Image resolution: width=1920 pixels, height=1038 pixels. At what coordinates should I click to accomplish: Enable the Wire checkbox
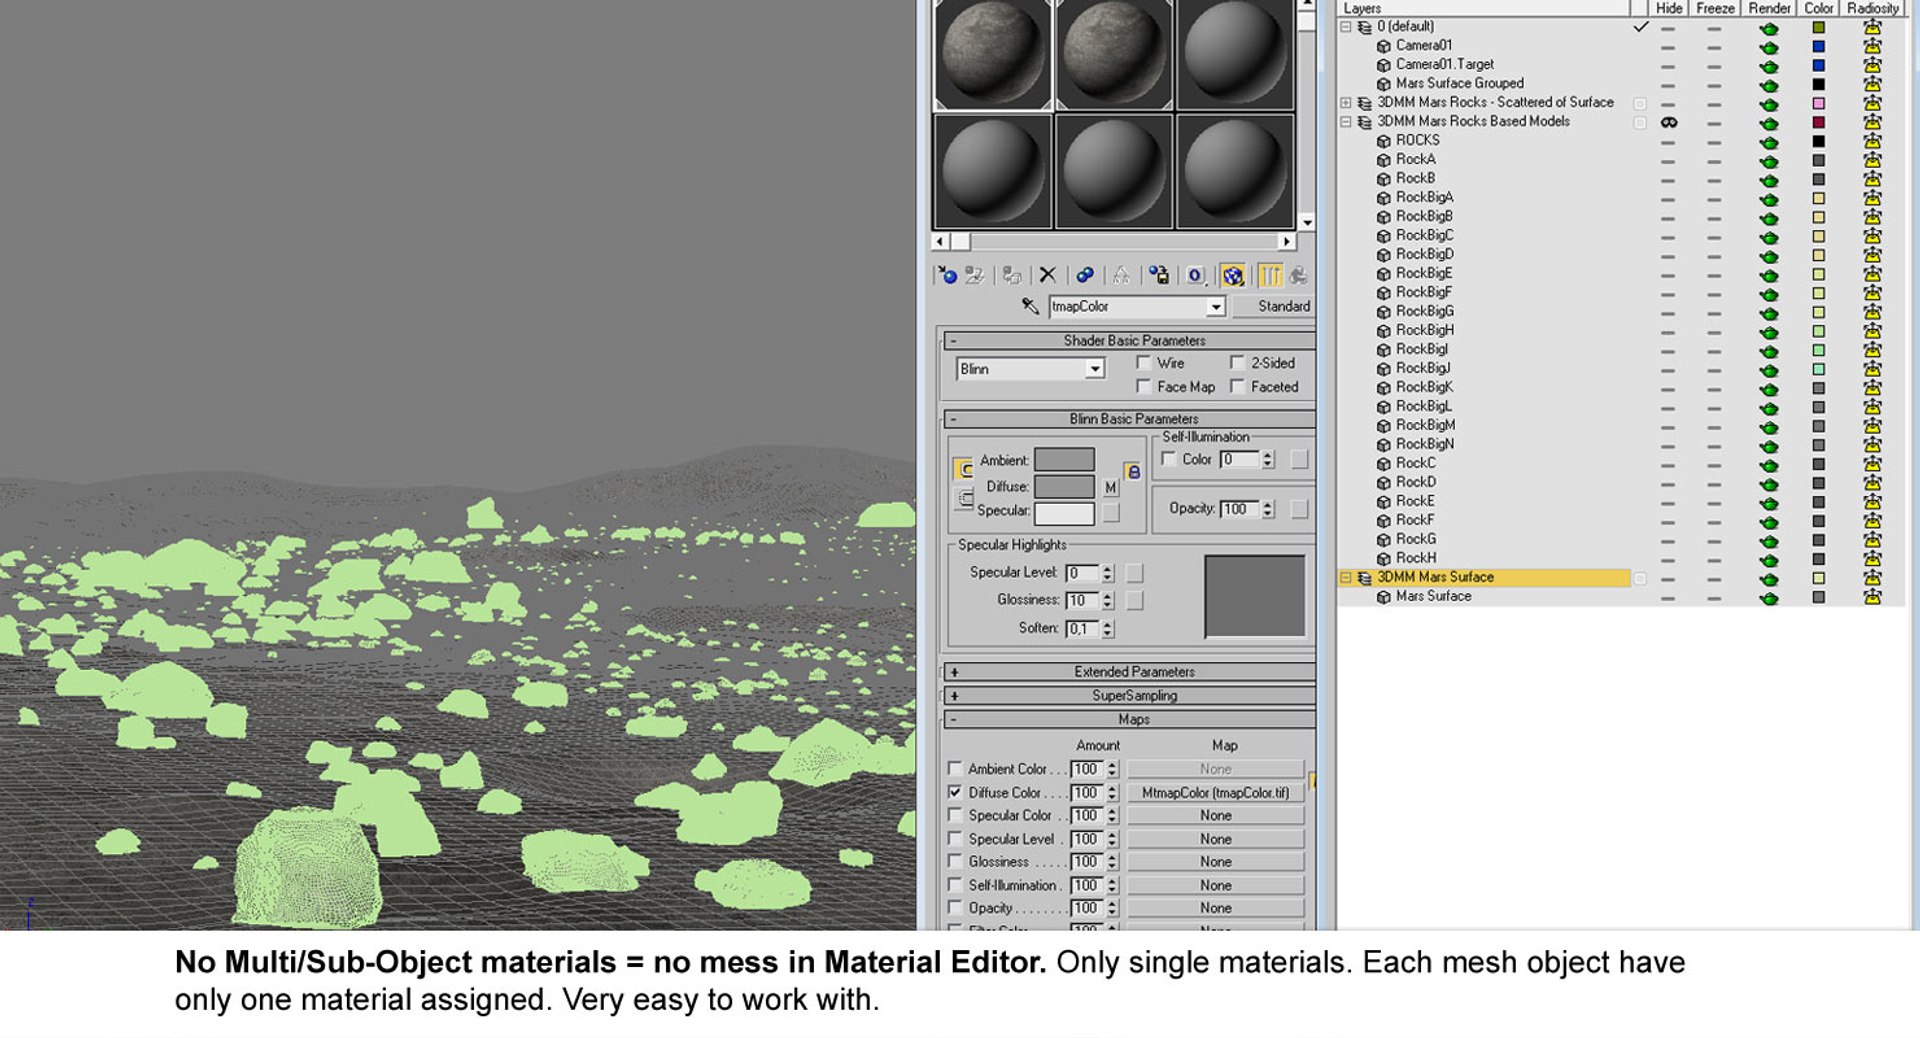click(1144, 363)
